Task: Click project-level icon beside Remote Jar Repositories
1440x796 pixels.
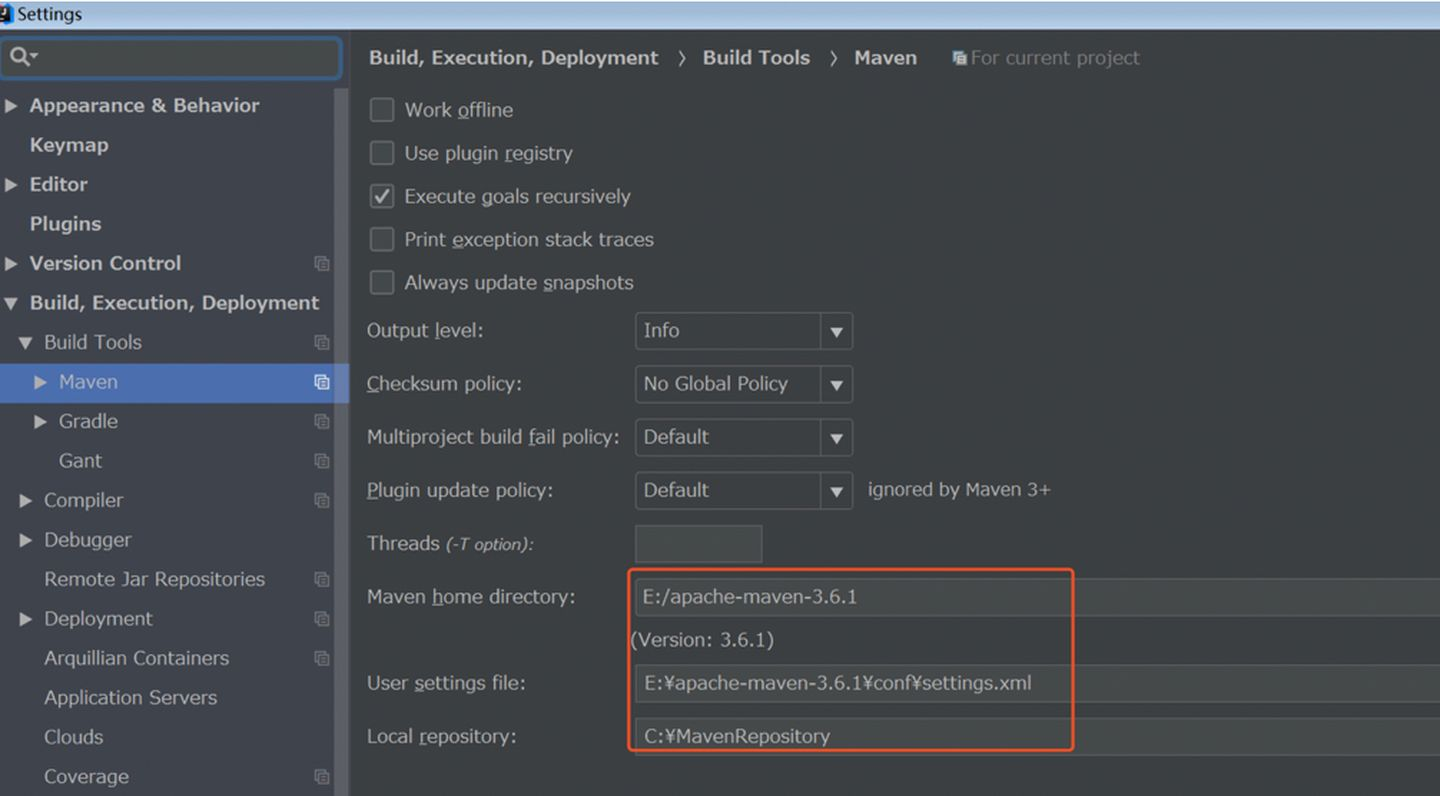Action: click(321, 579)
